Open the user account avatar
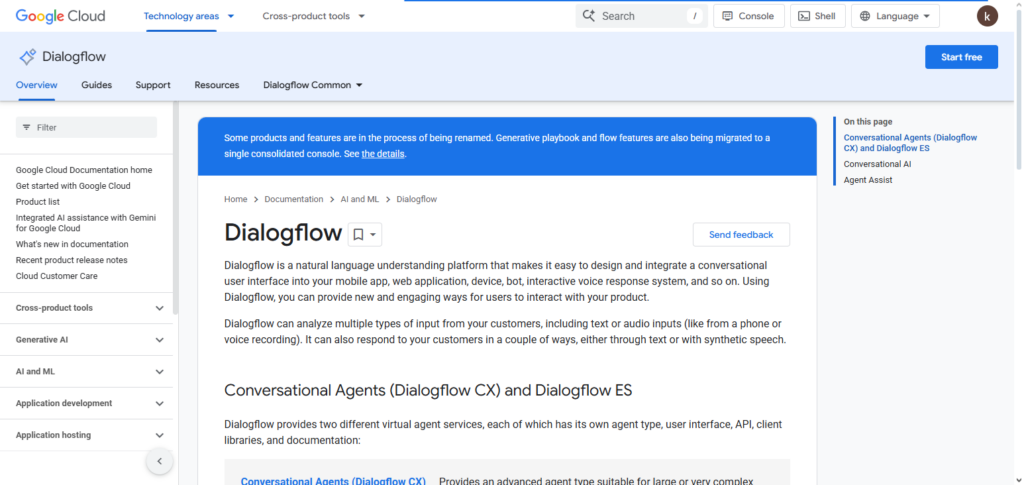 click(987, 16)
